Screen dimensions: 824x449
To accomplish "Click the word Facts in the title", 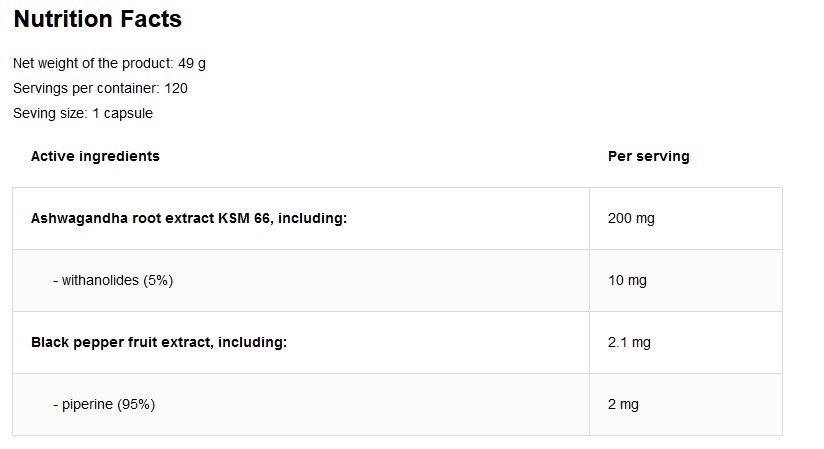I will tap(151, 19).
